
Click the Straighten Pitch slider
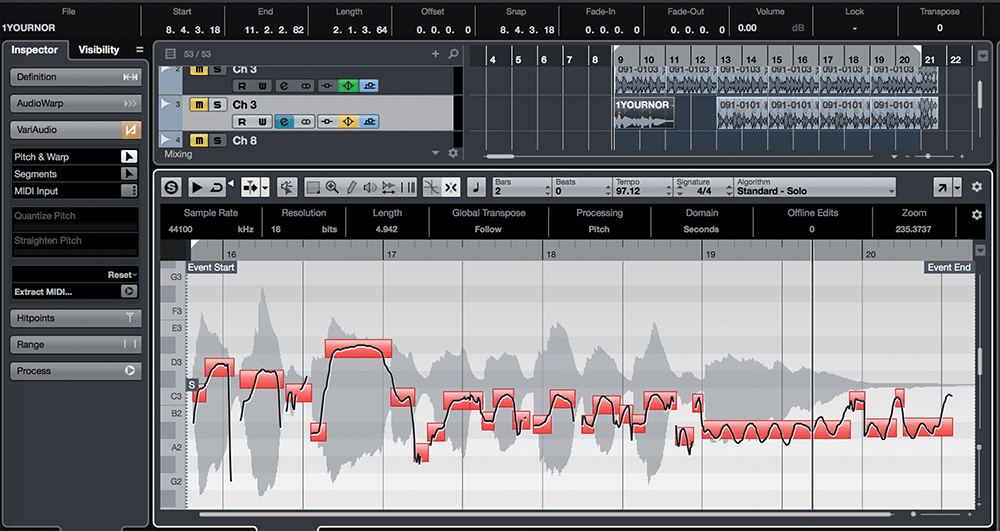click(75, 252)
